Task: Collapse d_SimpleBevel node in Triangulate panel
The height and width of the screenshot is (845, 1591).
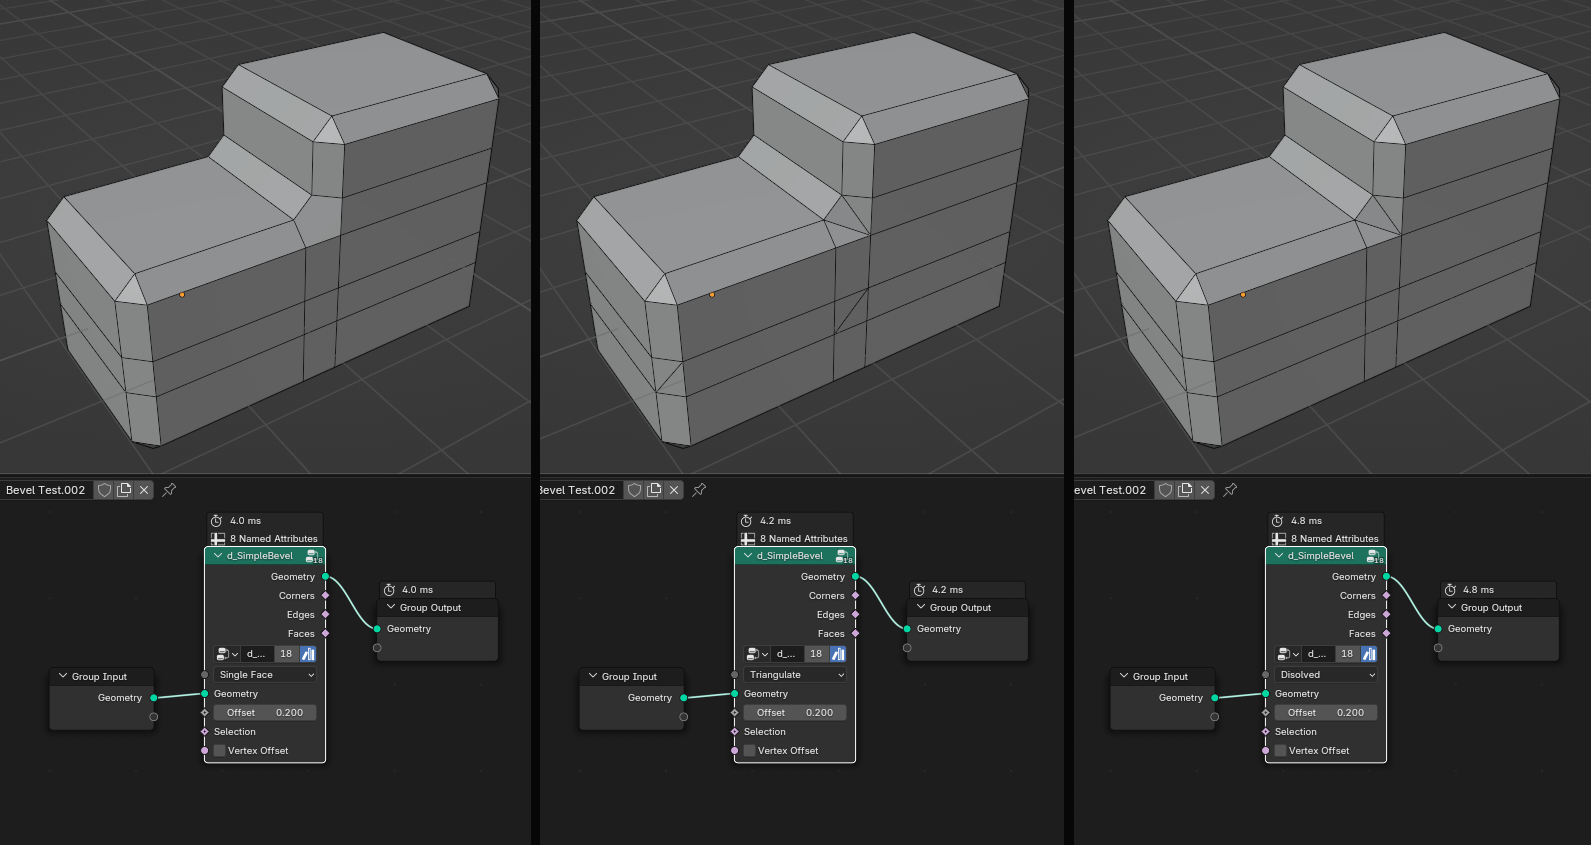Action: (x=748, y=556)
